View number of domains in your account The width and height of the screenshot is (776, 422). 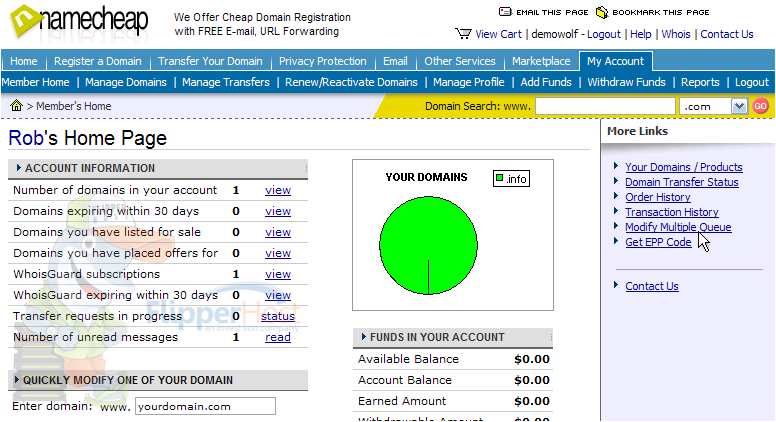pos(278,190)
